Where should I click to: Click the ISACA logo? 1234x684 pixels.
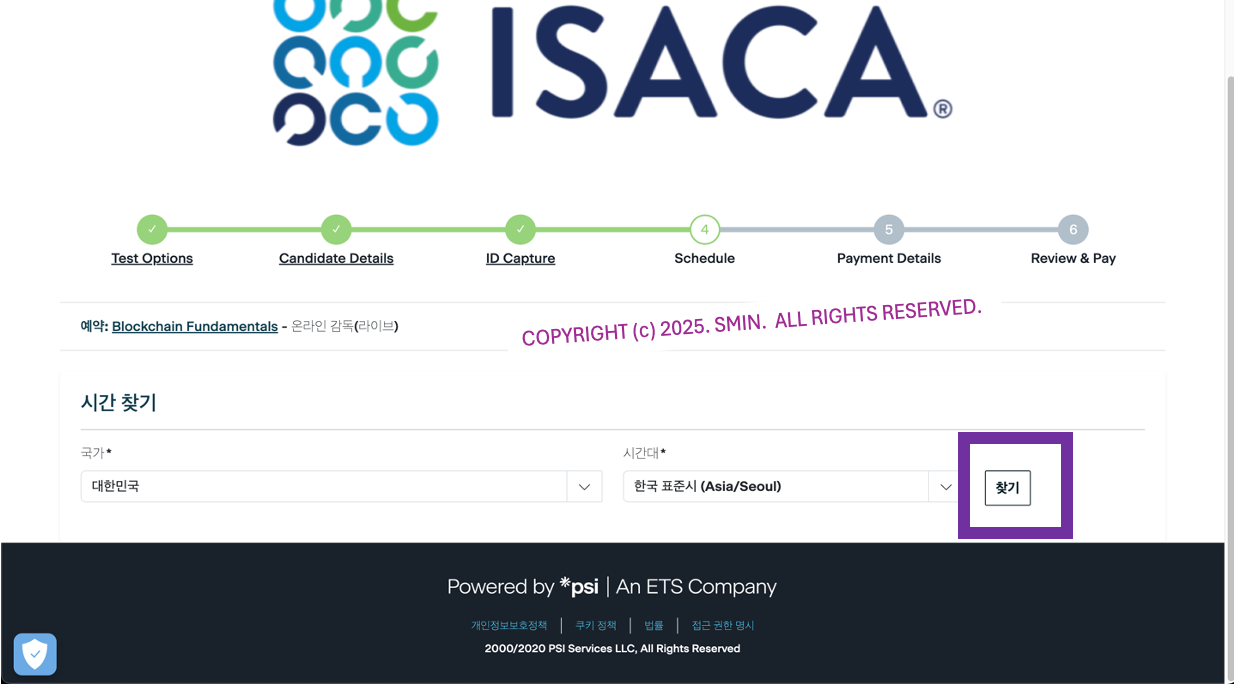(x=612, y=73)
